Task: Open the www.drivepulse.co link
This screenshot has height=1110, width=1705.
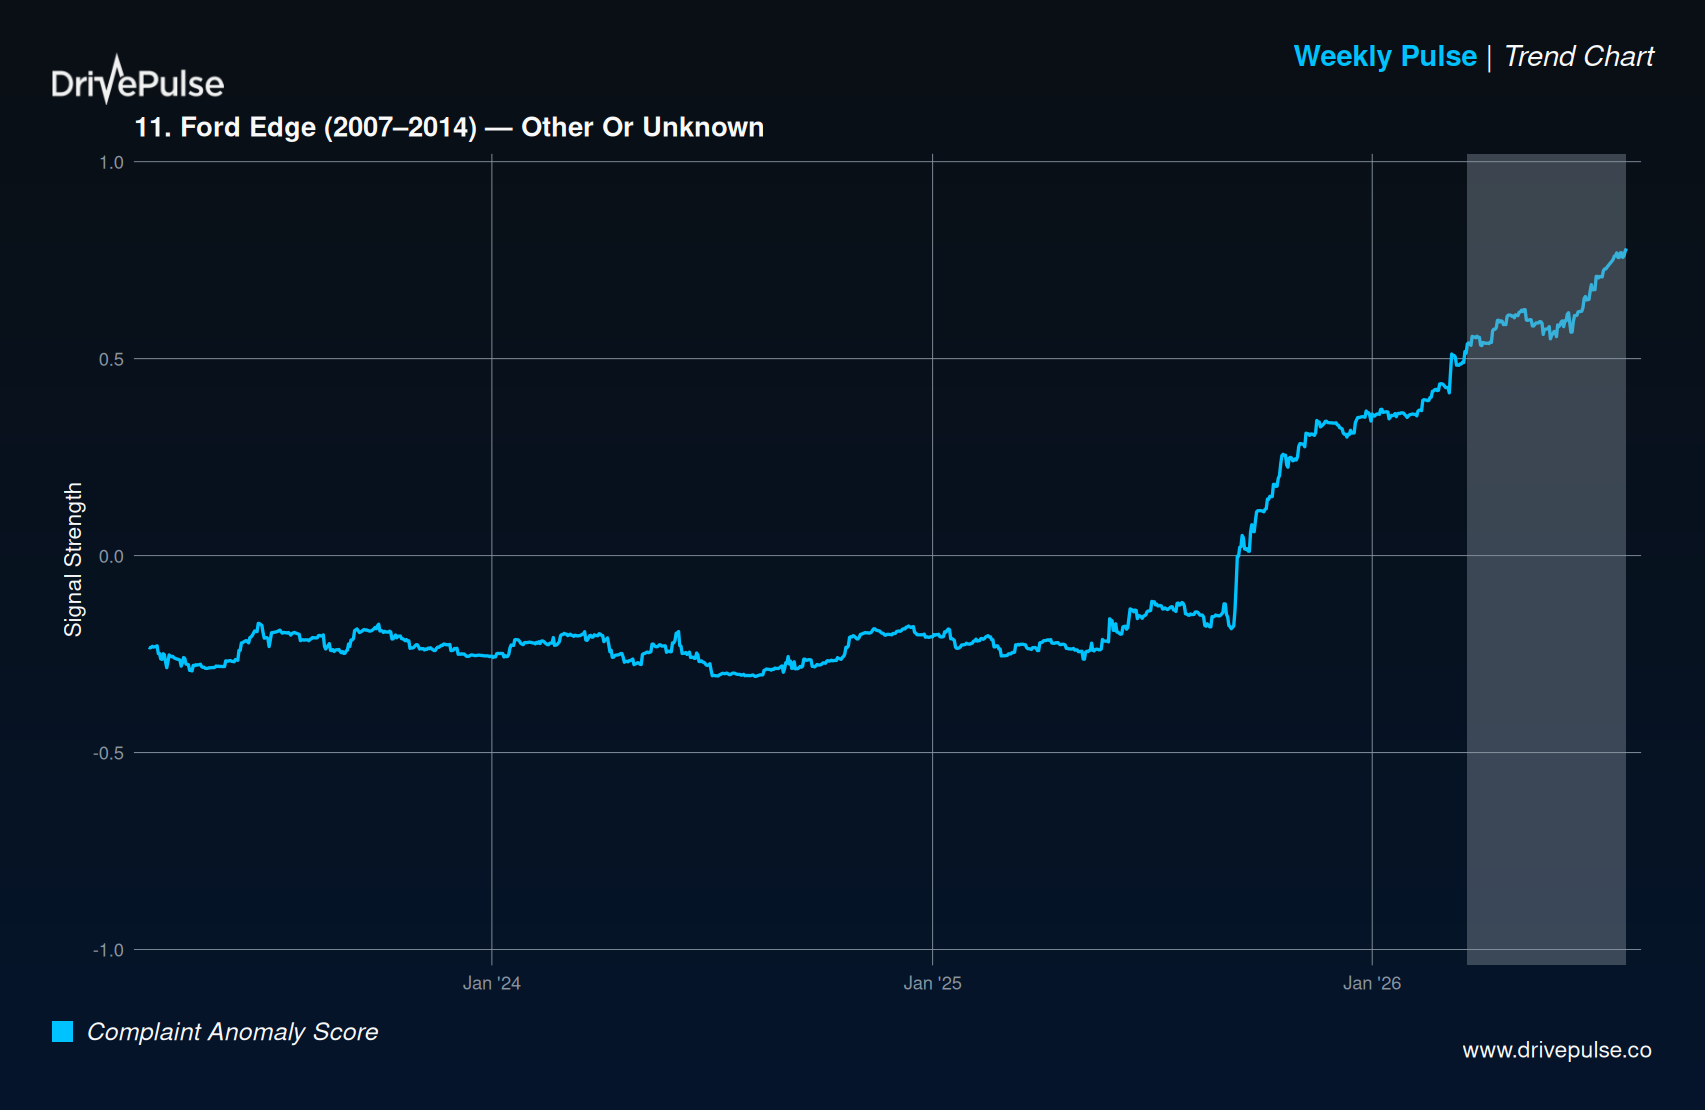Action: coord(1557,1050)
